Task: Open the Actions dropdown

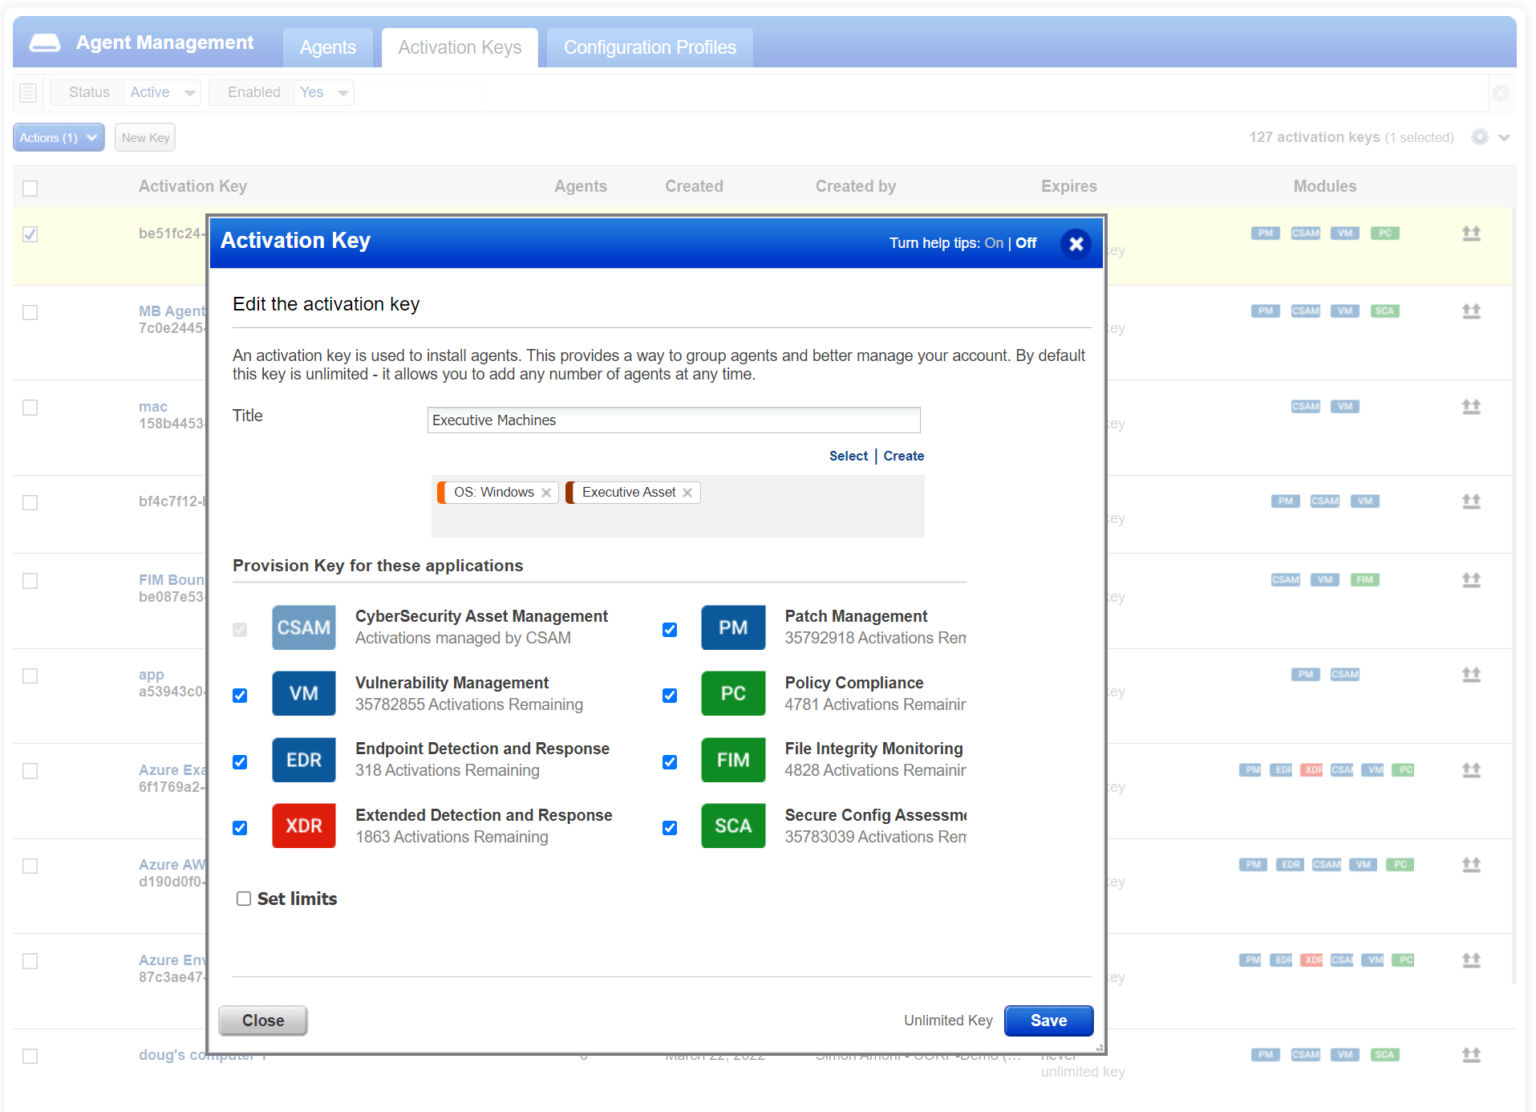Action: click(x=57, y=137)
